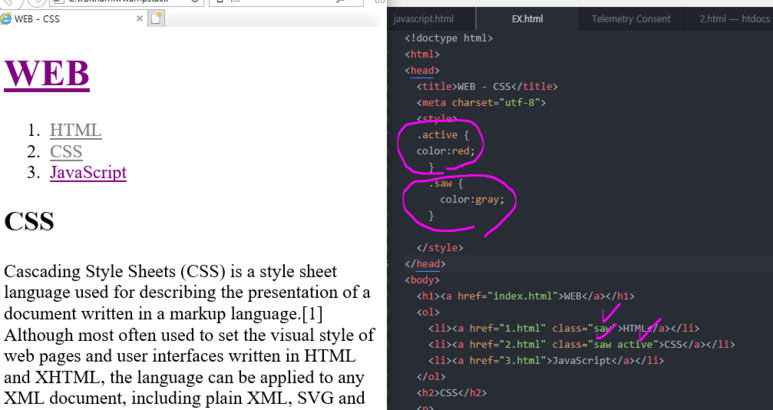Click the color:red; declaration line
Image resolution: width=773 pixels, height=410 pixels.
coord(446,151)
